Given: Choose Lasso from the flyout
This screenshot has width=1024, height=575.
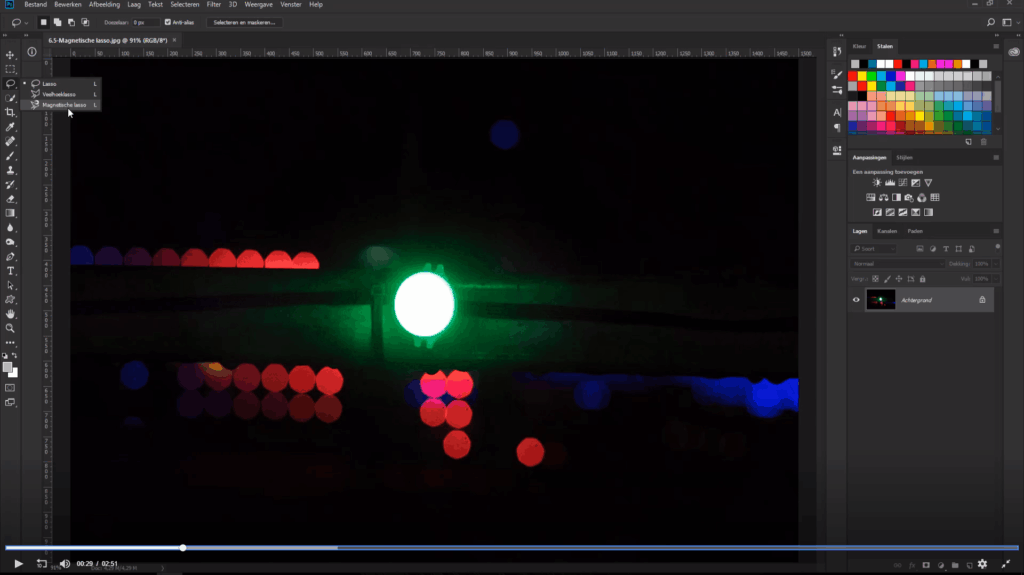Looking at the screenshot, I should [61, 84].
